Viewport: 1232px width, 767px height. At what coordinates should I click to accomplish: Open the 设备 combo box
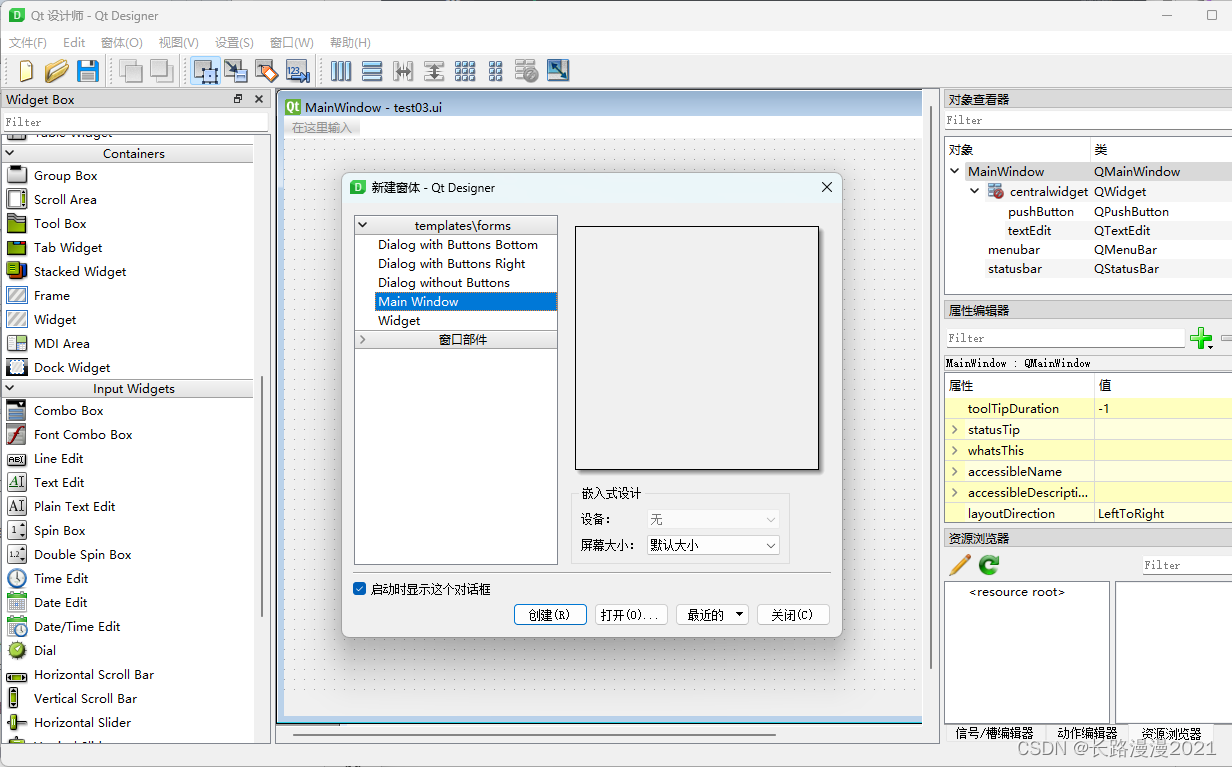tap(713, 520)
